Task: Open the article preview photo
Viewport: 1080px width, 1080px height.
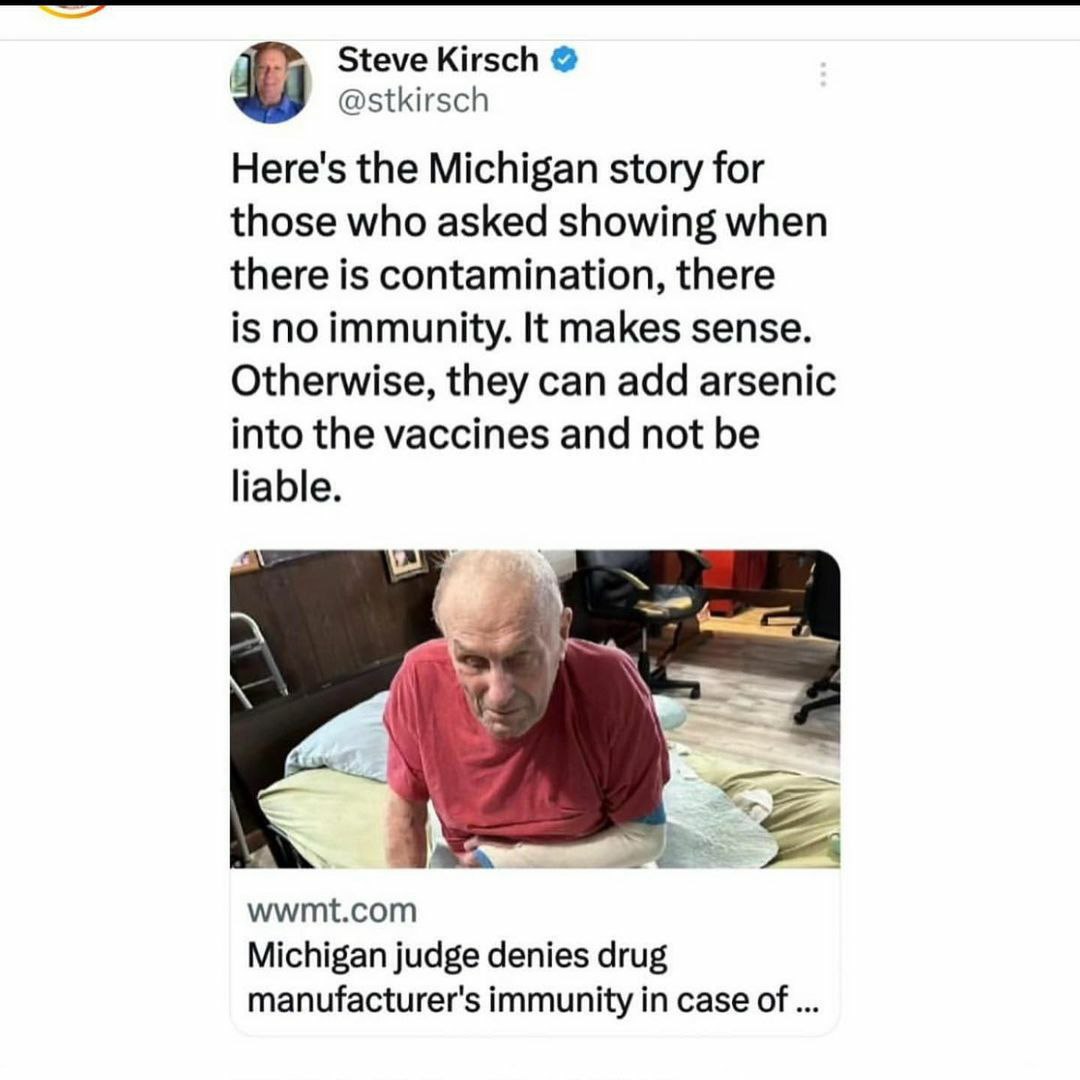Action: pos(535,709)
